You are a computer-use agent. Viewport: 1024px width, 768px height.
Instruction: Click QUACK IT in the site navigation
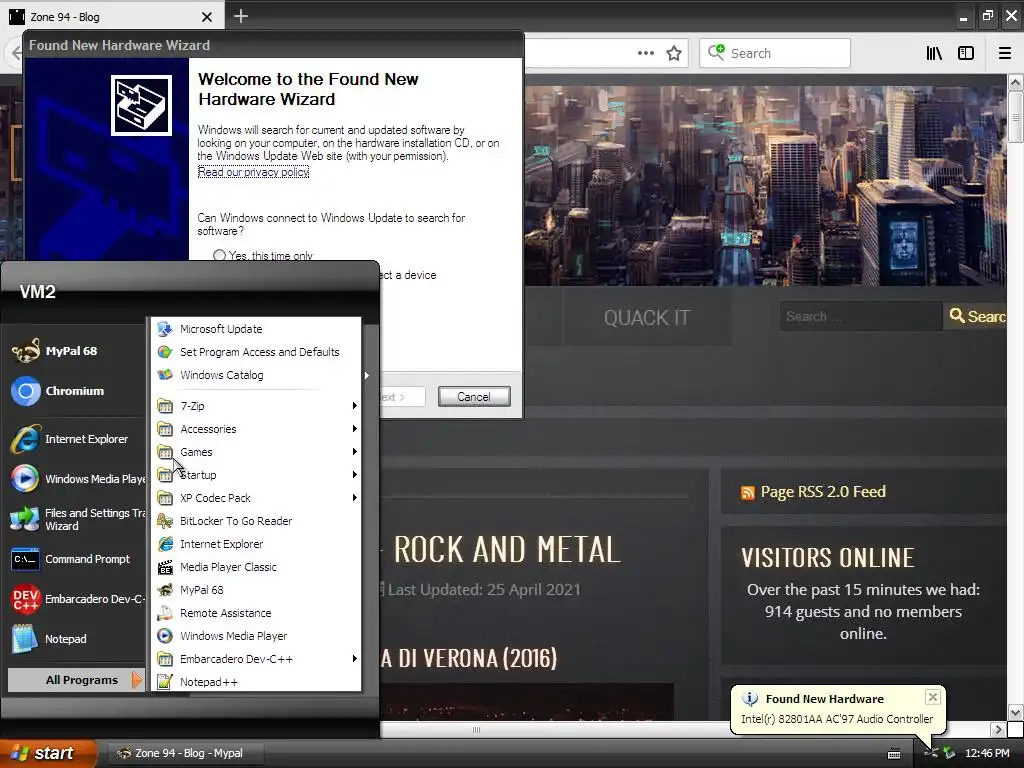(x=647, y=318)
